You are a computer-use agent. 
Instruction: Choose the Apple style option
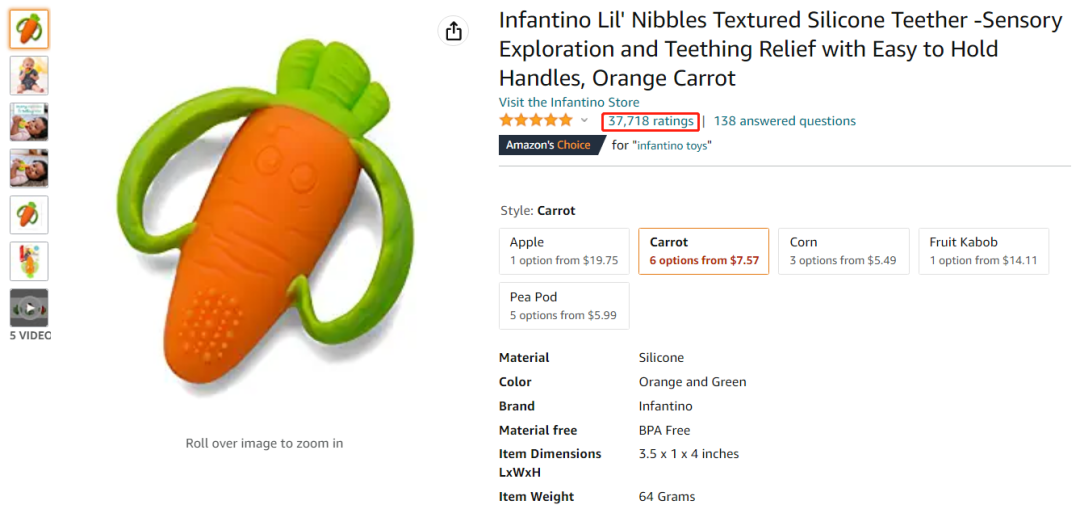point(564,251)
